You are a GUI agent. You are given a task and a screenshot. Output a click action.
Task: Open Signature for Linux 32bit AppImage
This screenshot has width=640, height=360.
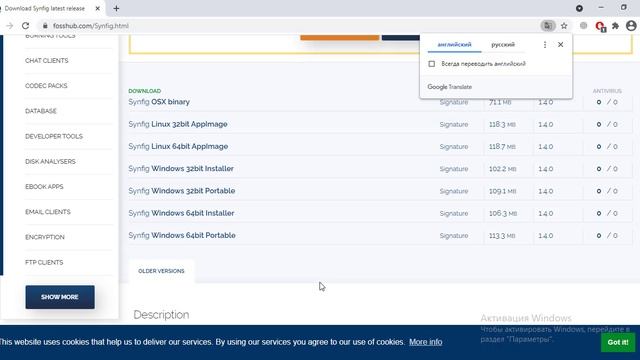click(454, 124)
